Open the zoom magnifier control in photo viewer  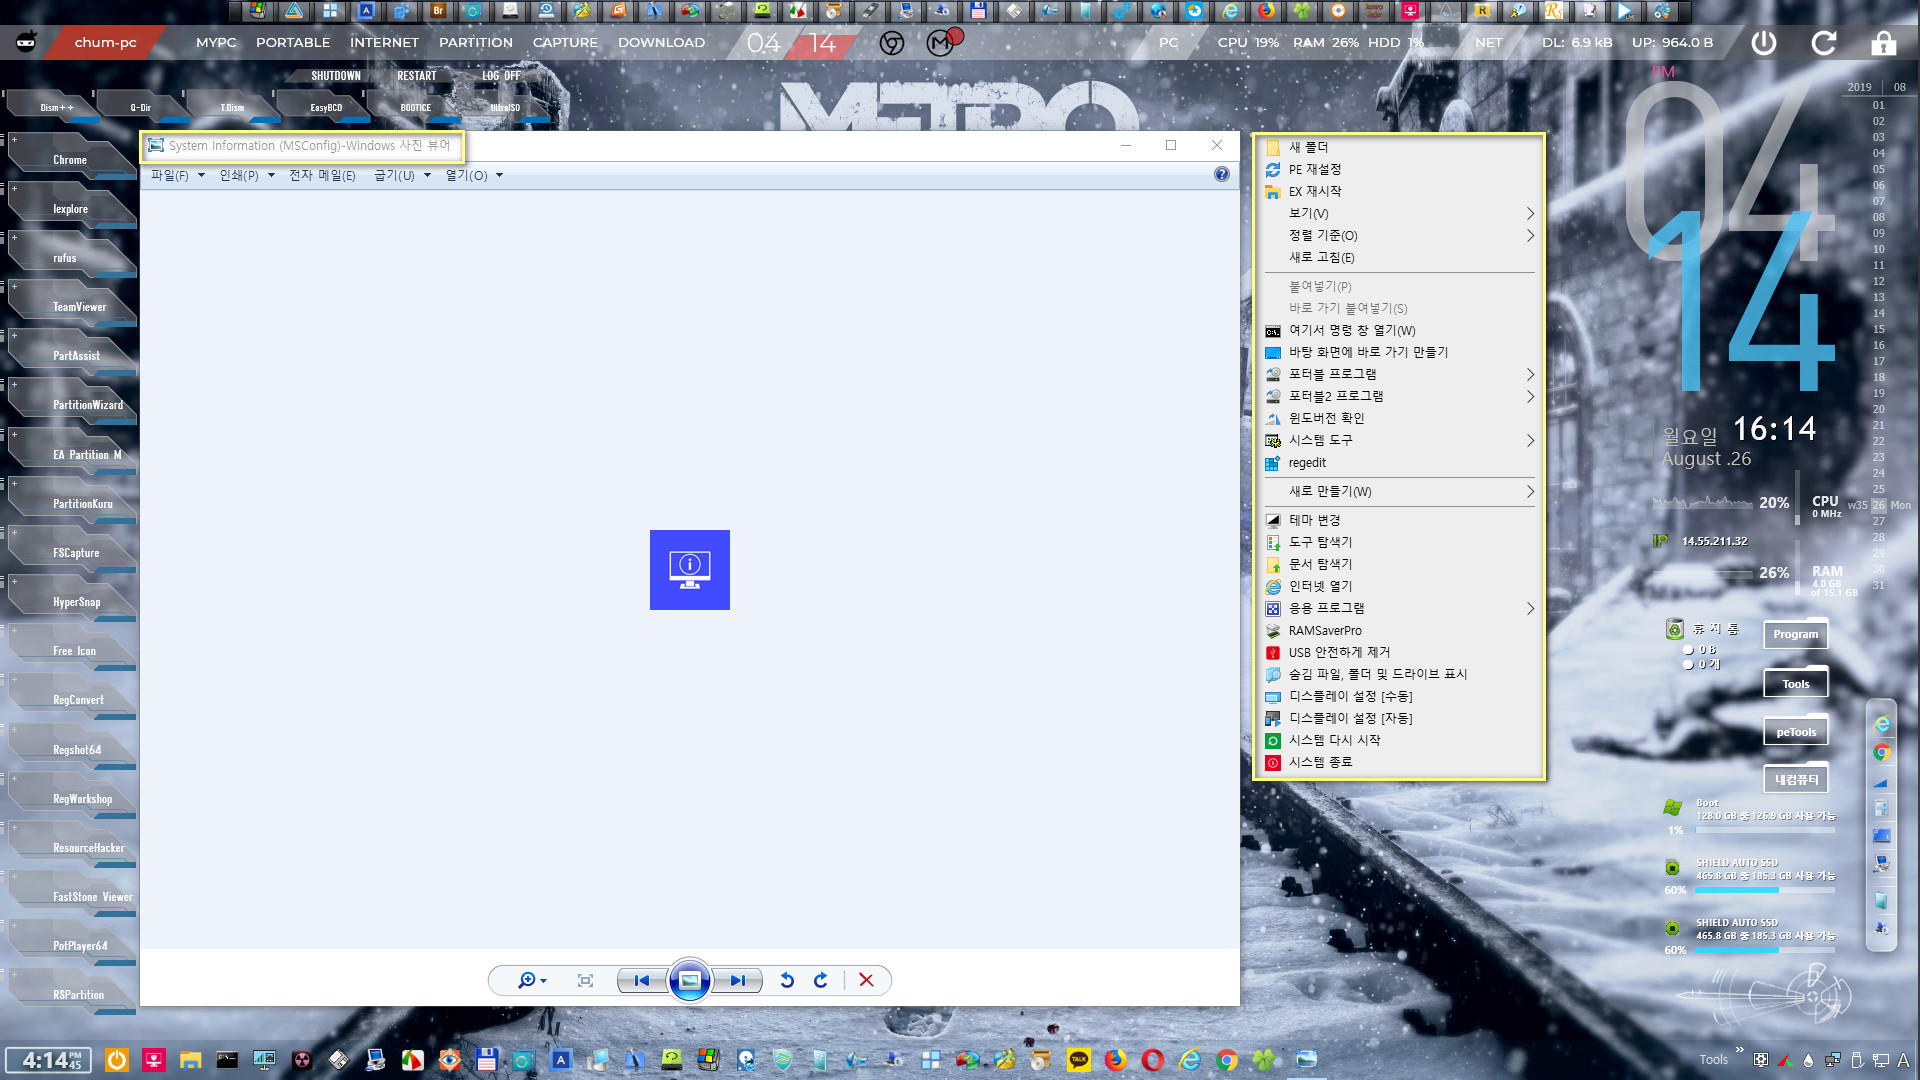(531, 980)
